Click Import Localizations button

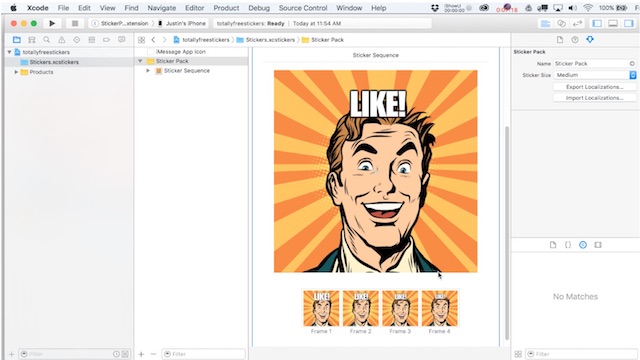594,98
